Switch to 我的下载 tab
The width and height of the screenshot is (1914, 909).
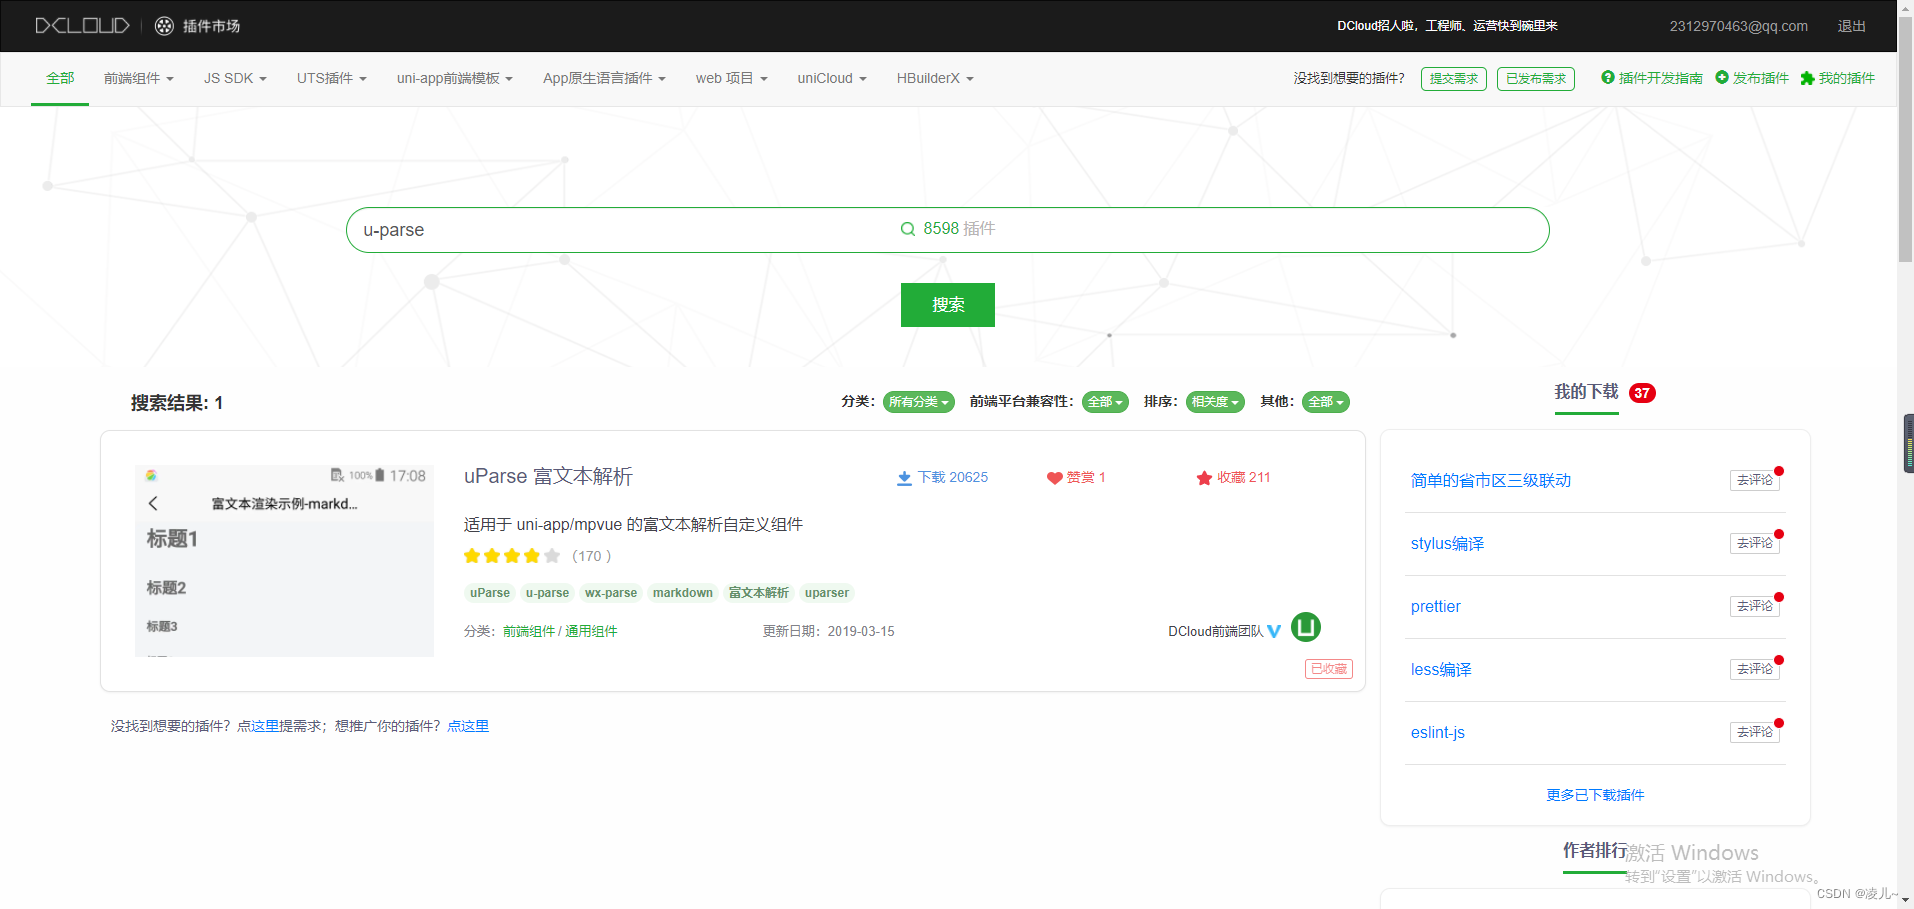[1586, 392]
